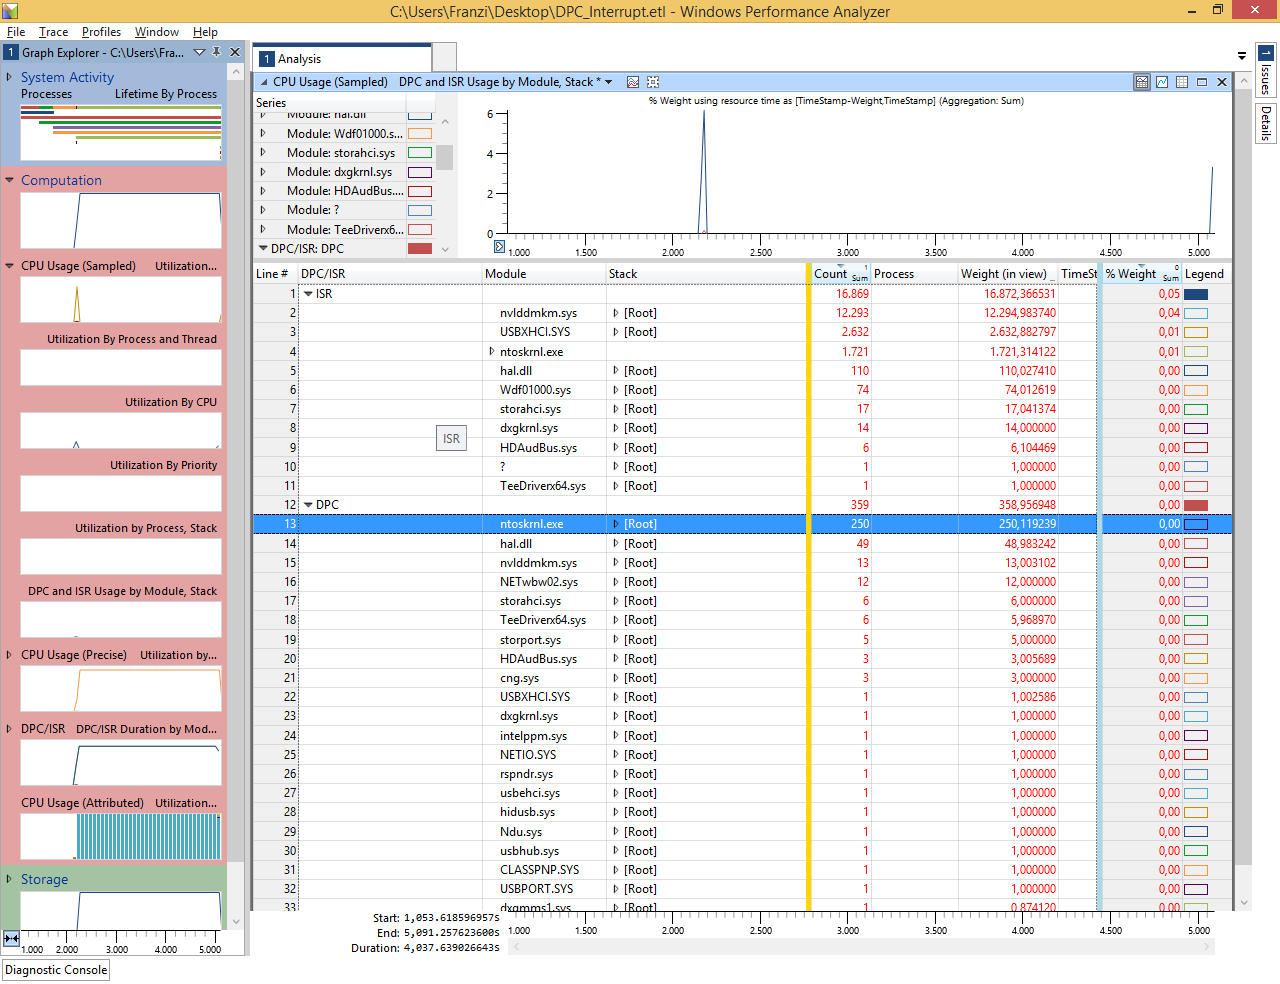The height and width of the screenshot is (984, 1280).
Task: Click the % Weight column header
Action: pos(1141,274)
